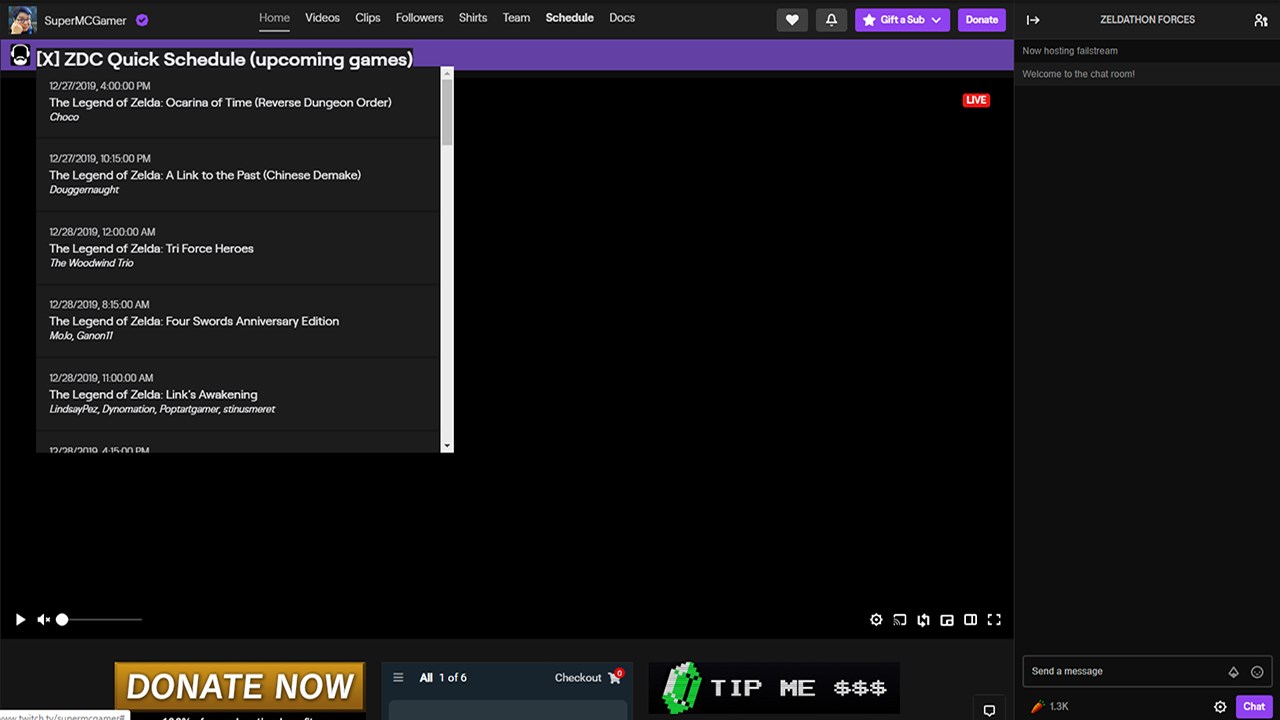Open the Shirts tab
The width and height of the screenshot is (1280, 720).
(x=473, y=18)
